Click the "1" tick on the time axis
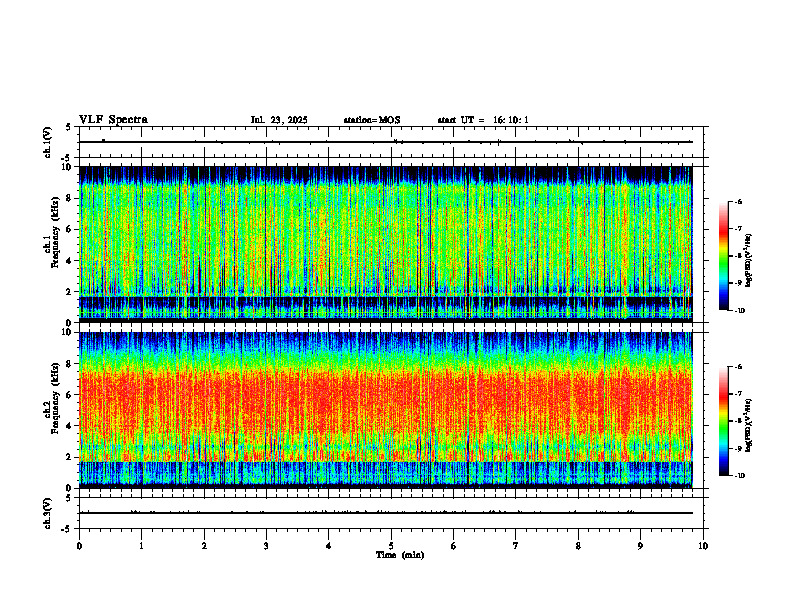Screen dimensions: 792x612 pos(141,546)
